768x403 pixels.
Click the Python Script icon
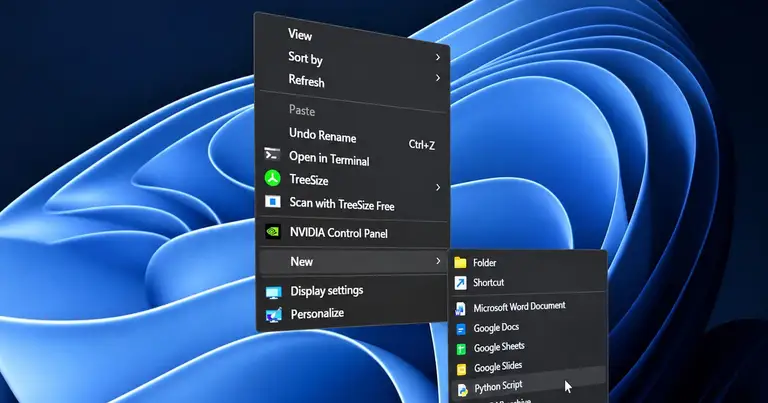[x=462, y=390]
